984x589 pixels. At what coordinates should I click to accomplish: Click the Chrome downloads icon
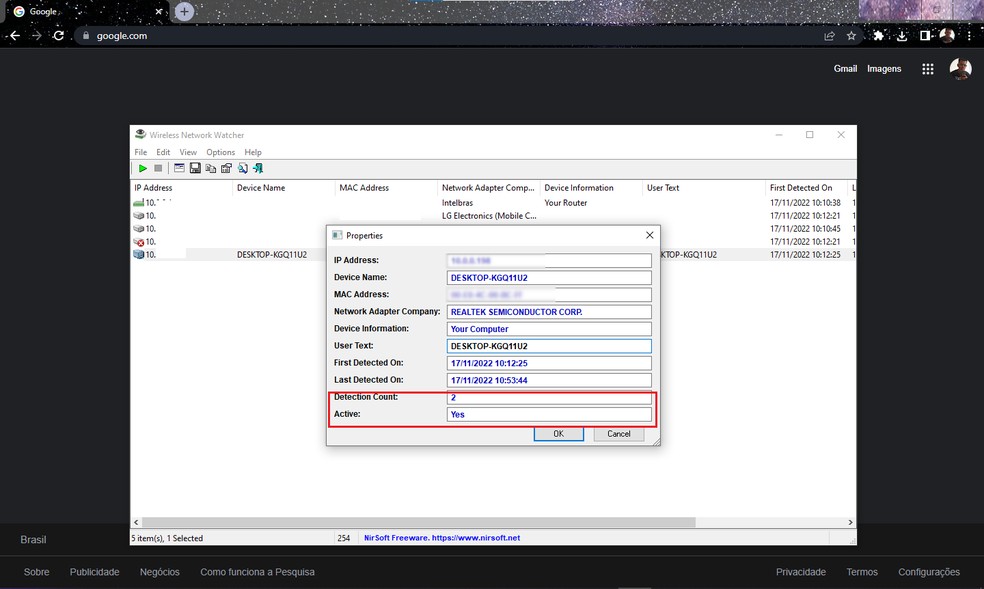coord(902,35)
